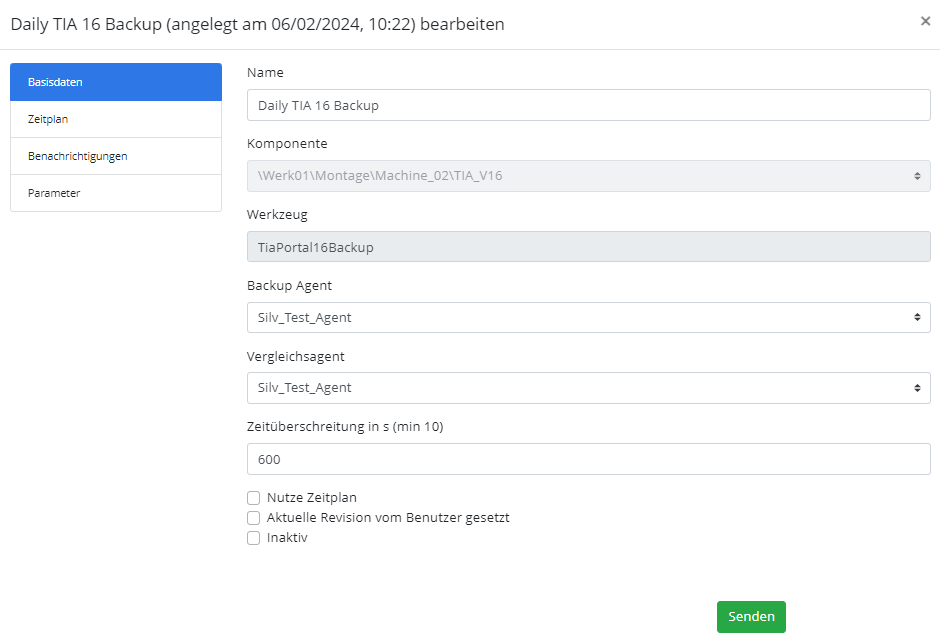The image size is (940, 640).
Task: Click the 'Zeitüberschreitung in s (min 10)' label
Action: (345, 427)
